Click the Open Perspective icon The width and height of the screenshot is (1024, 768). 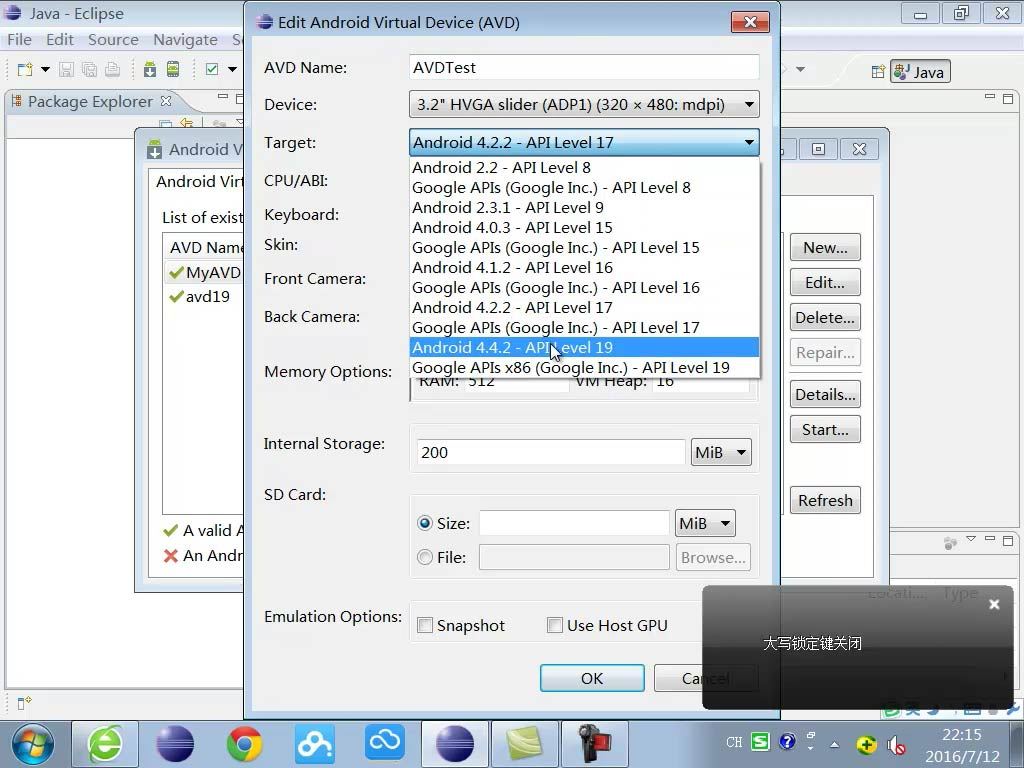(x=878, y=72)
